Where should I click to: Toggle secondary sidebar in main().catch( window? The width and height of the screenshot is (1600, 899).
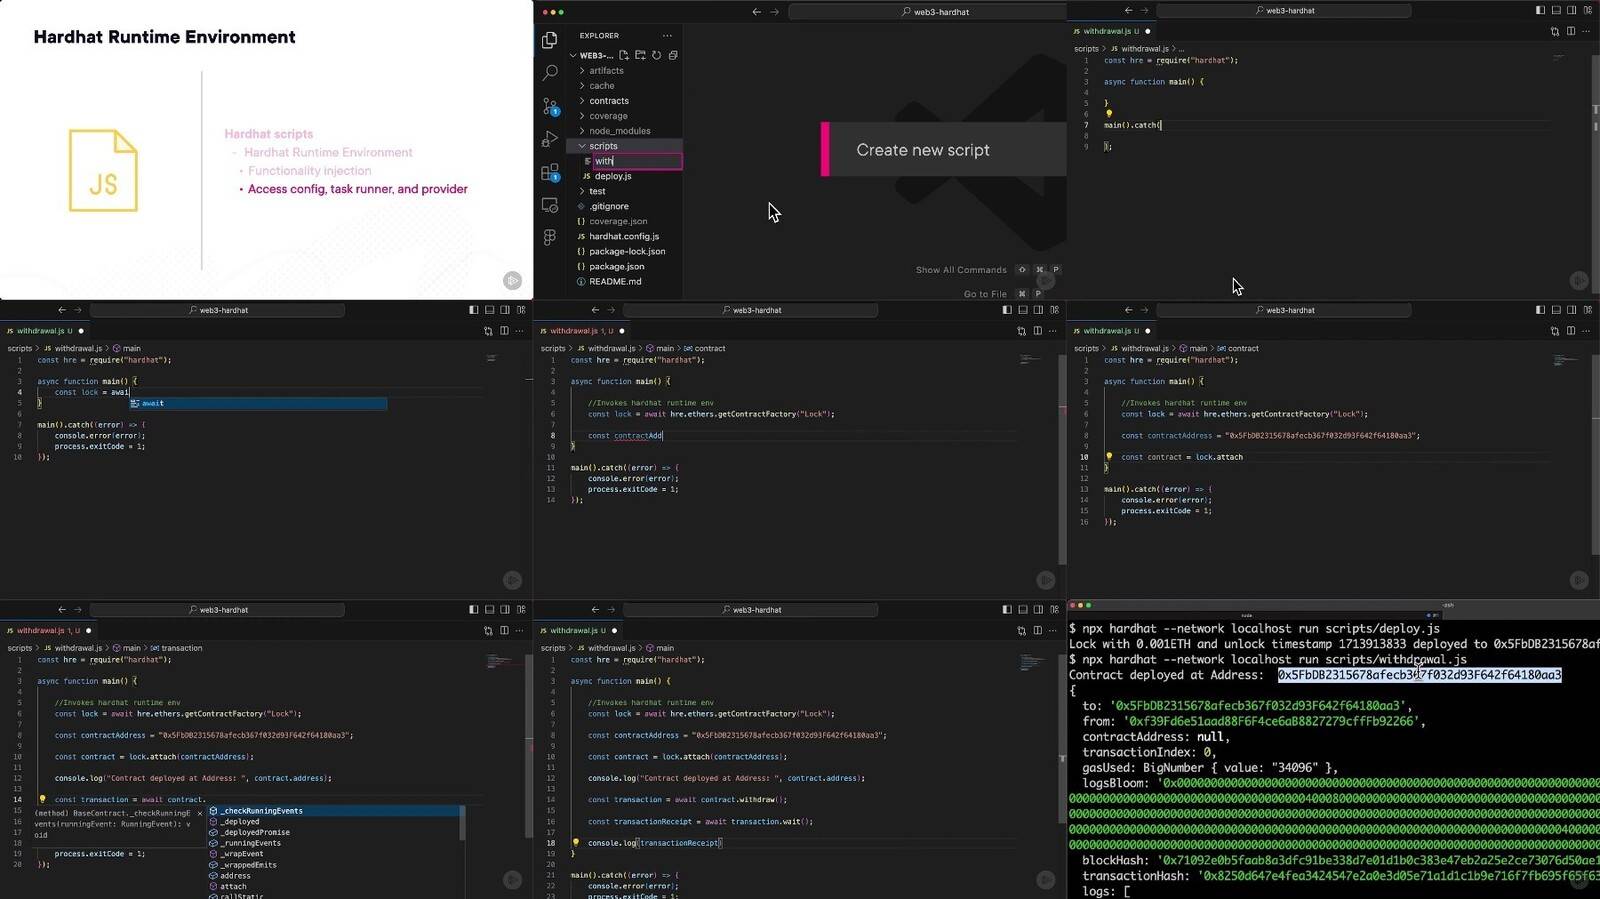(1572, 10)
